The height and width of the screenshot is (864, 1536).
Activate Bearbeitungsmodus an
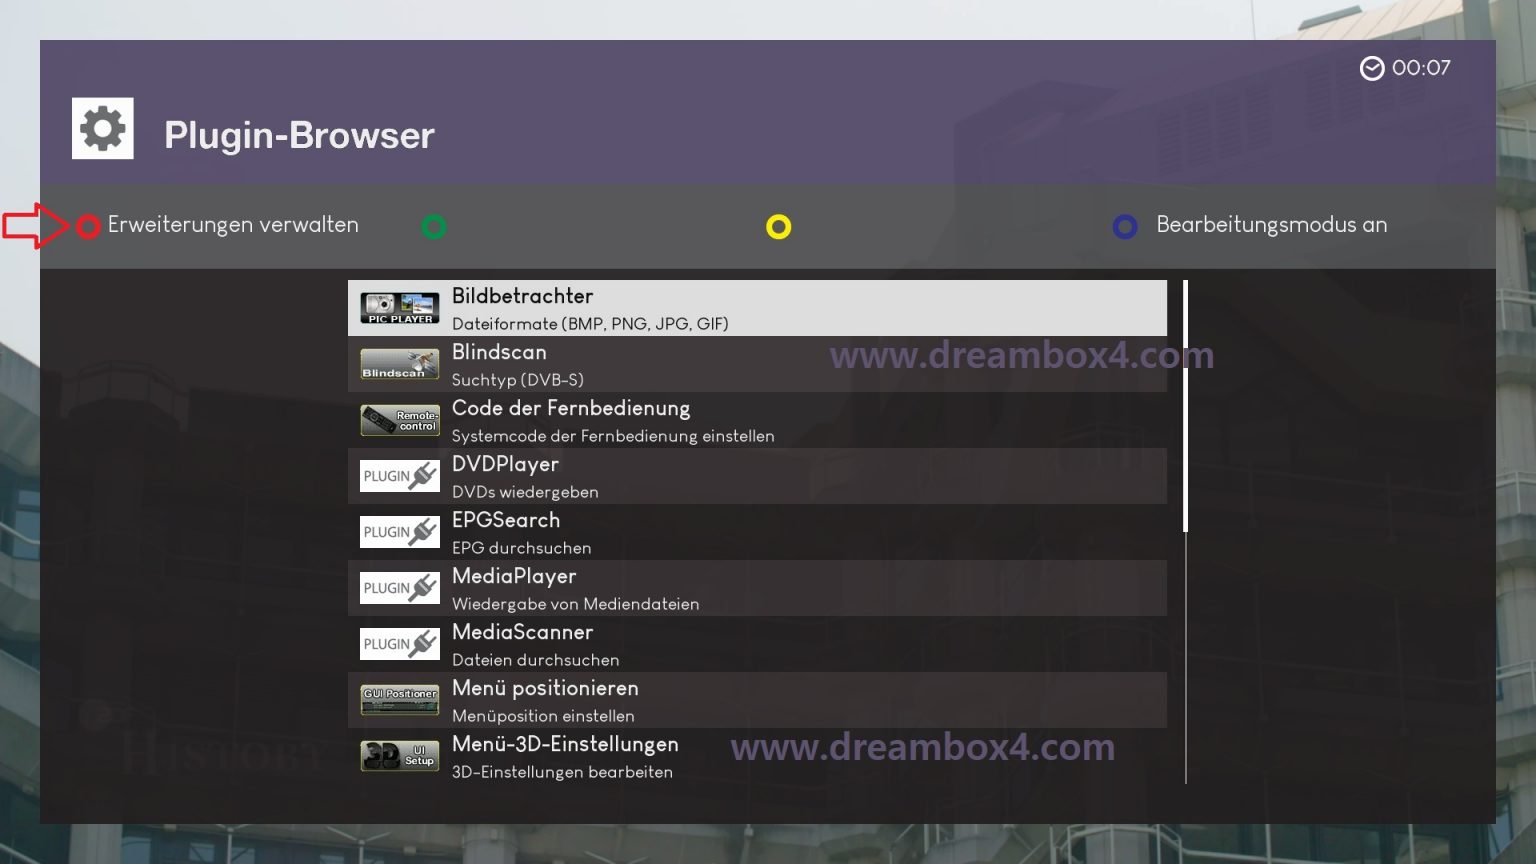[1272, 225]
